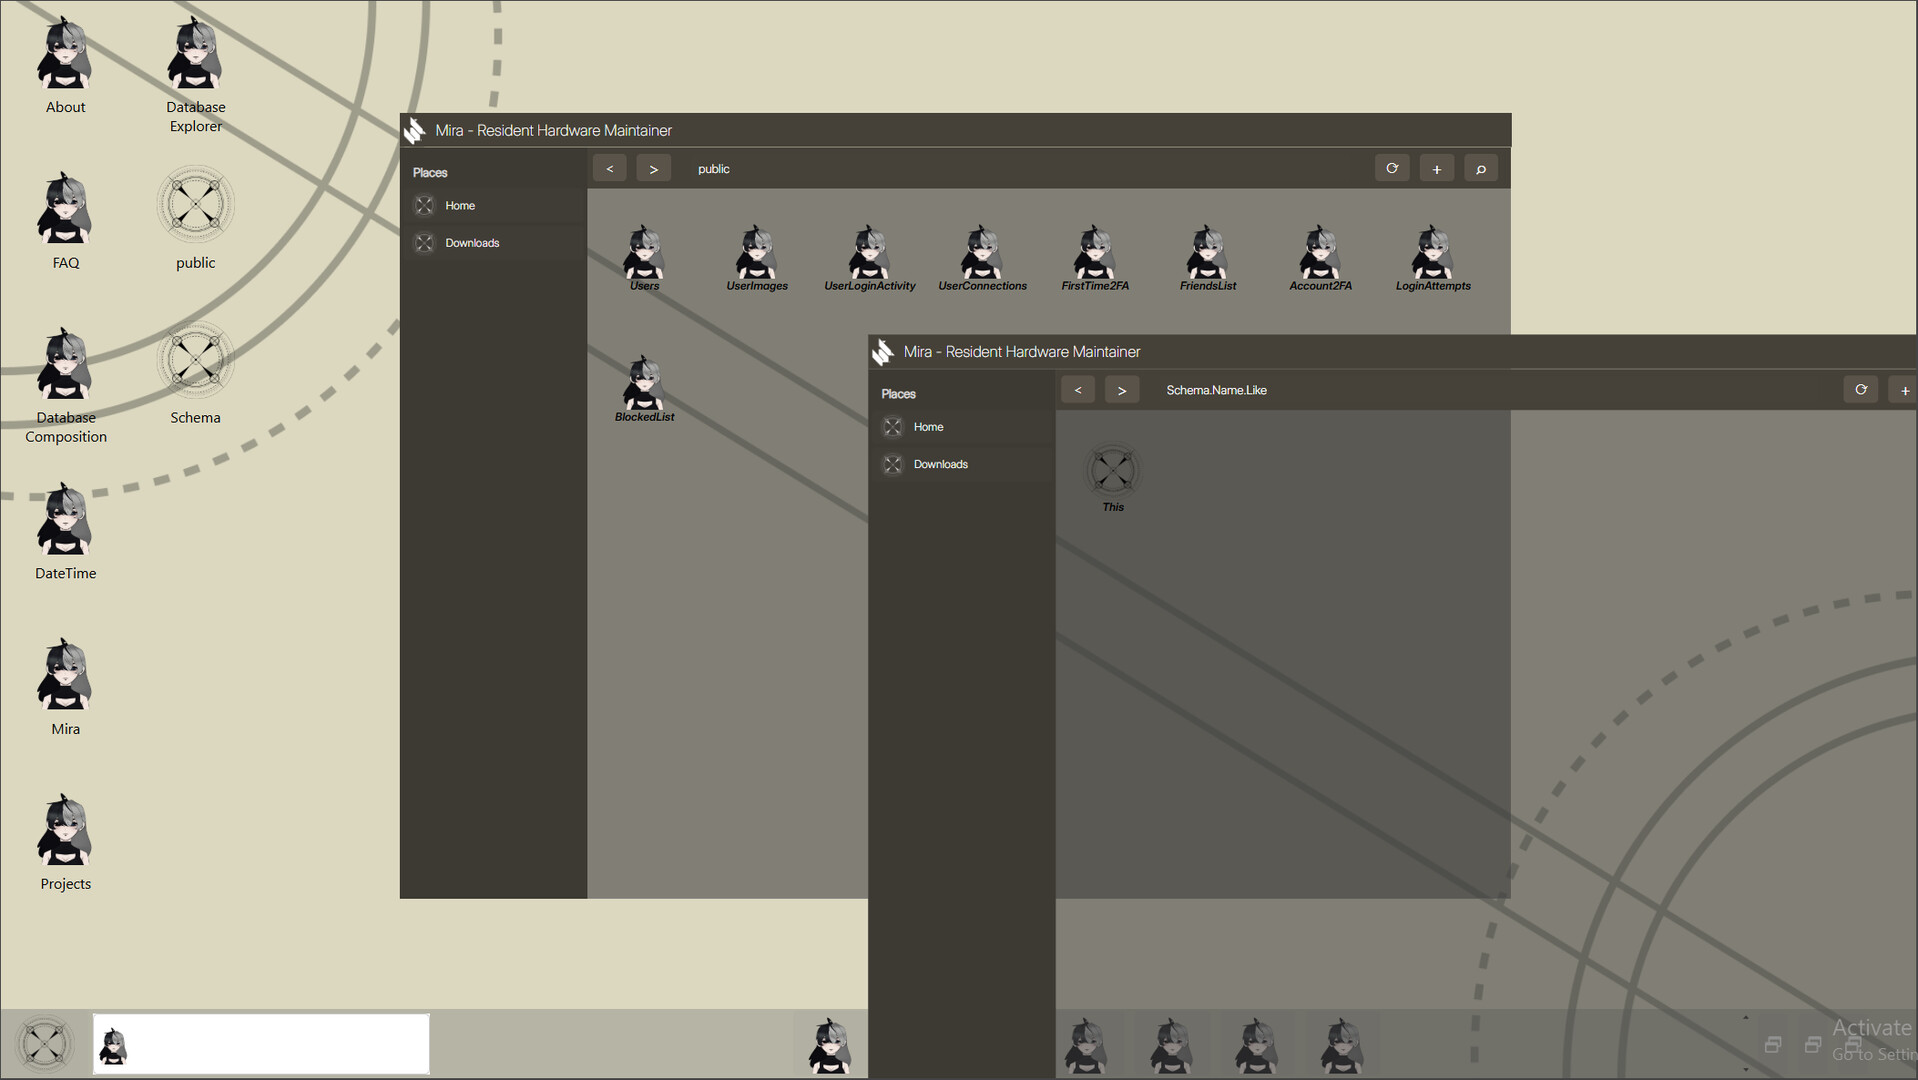Open the FriendsList table icon
The width and height of the screenshot is (1918, 1080).
(1207, 254)
